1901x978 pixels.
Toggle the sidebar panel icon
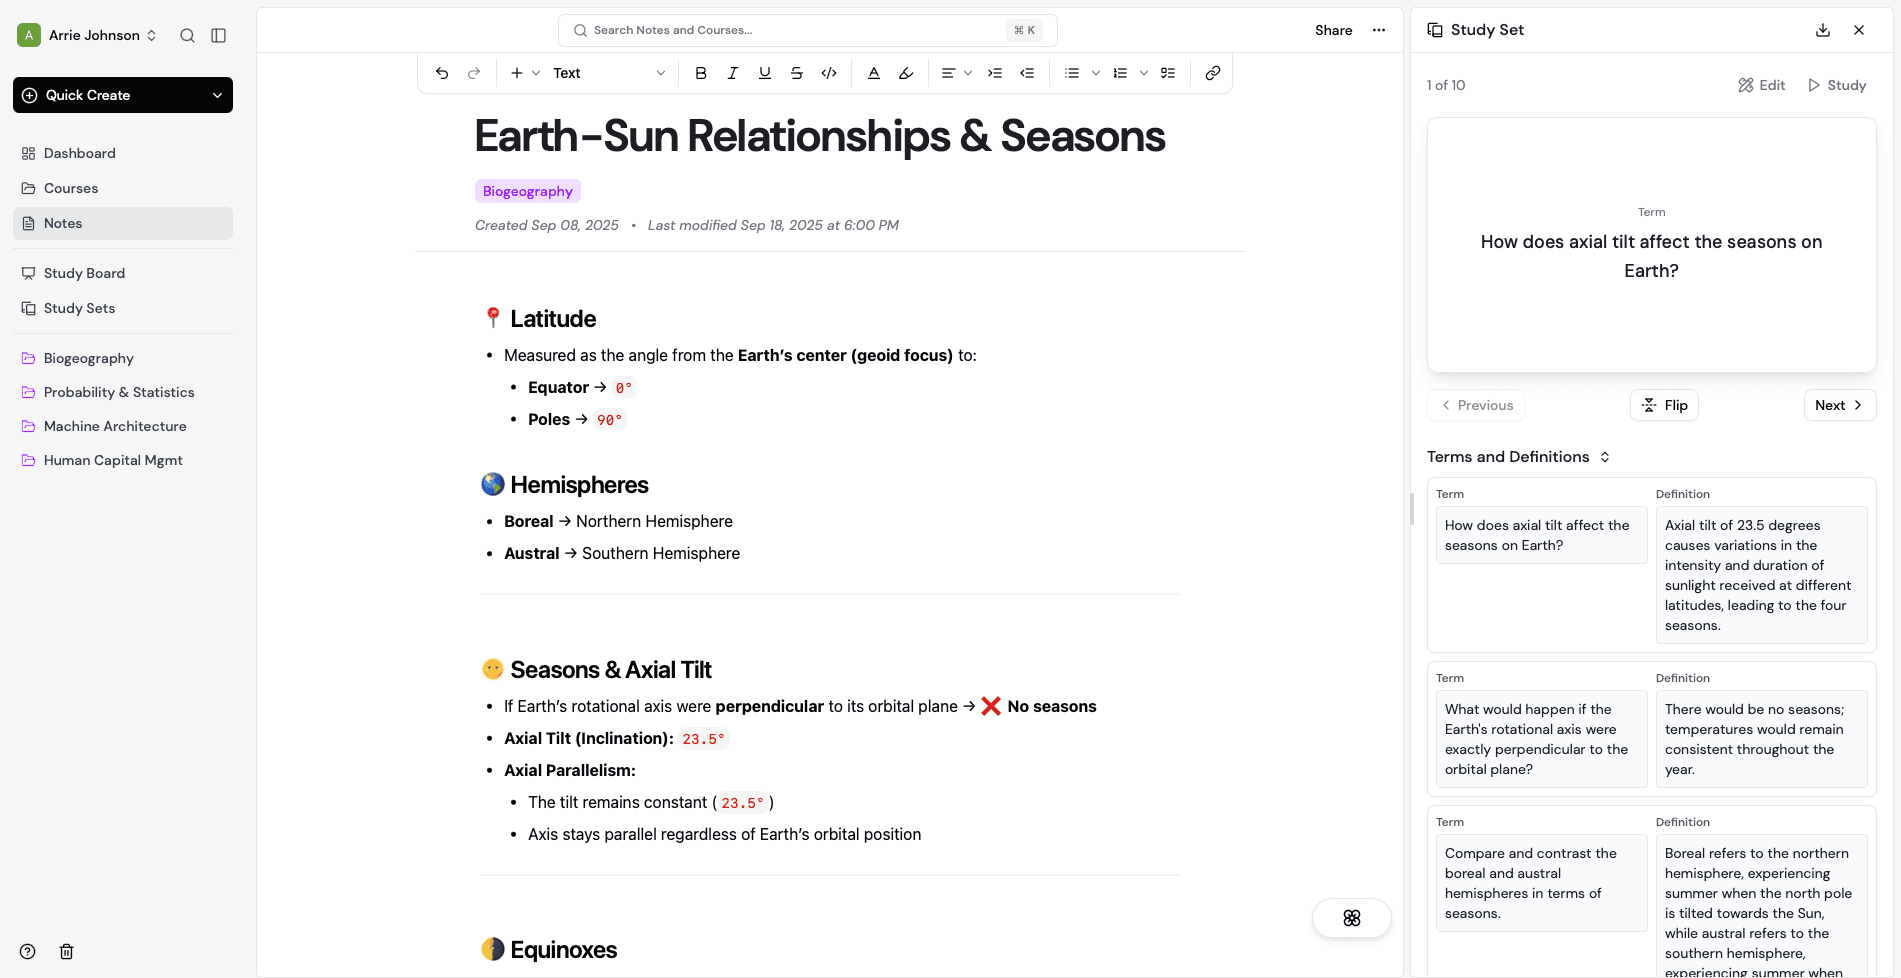coord(219,36)
